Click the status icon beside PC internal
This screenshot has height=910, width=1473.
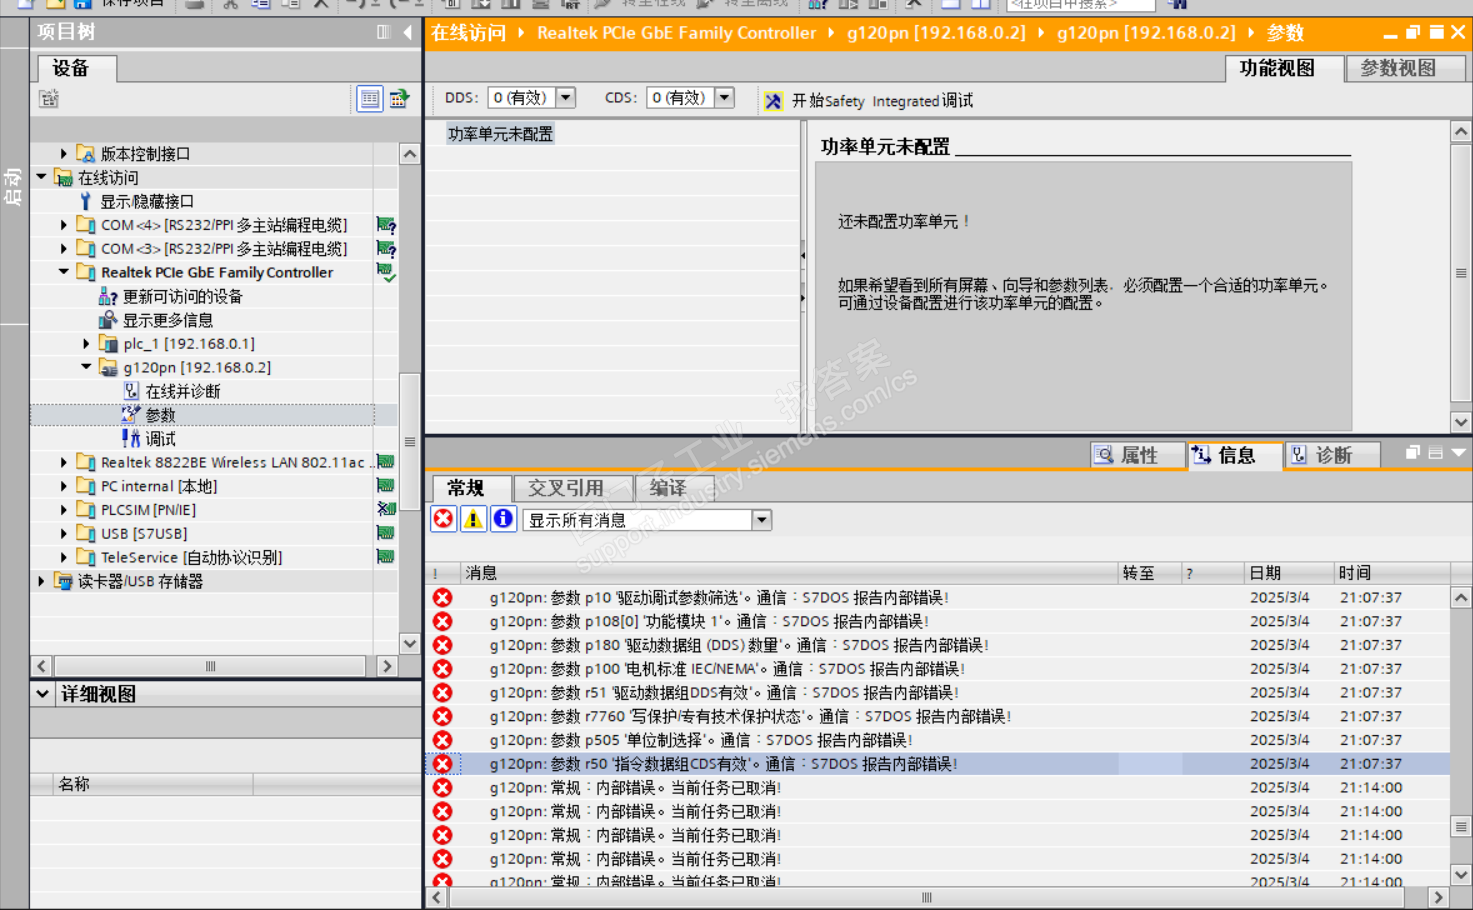coord(386,486)
